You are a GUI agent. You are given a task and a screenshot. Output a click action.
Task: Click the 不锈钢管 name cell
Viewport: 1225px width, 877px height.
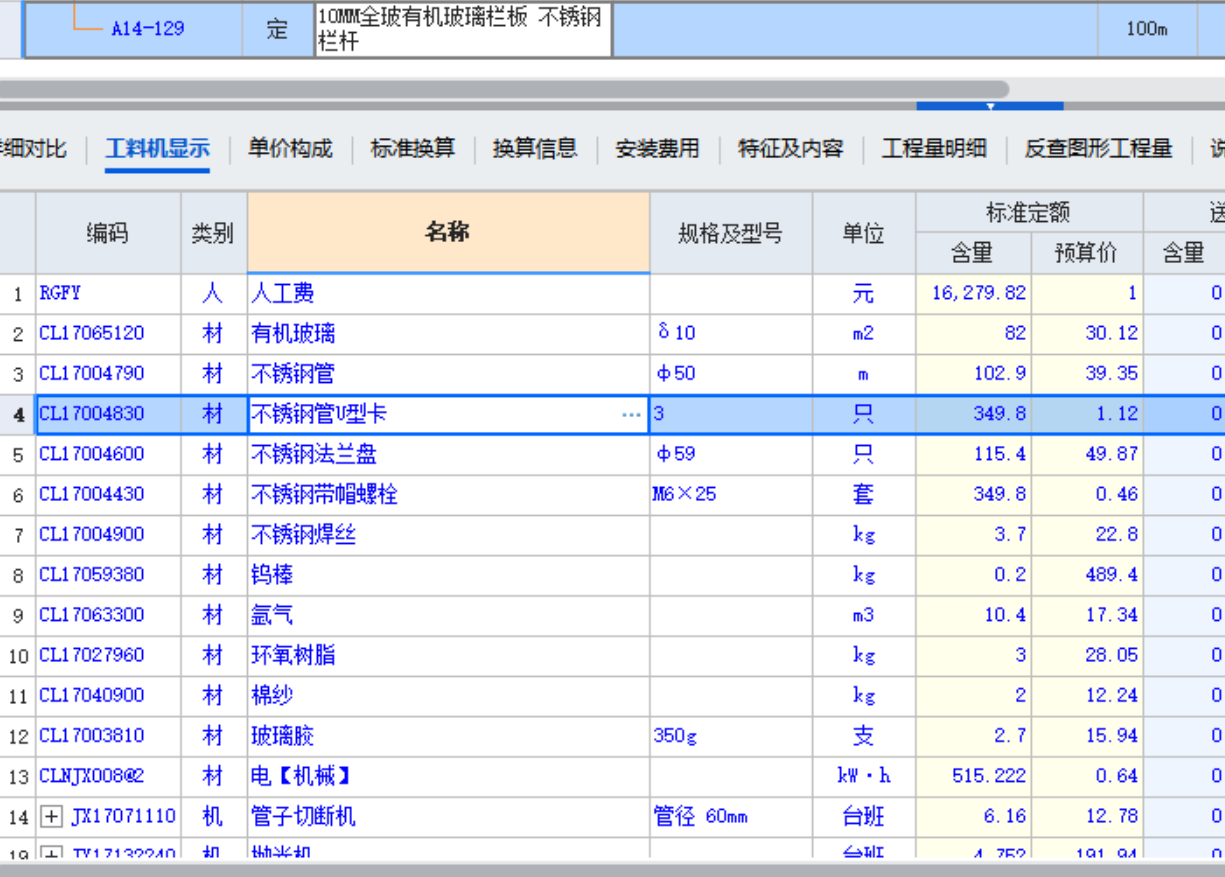point(448,374)
